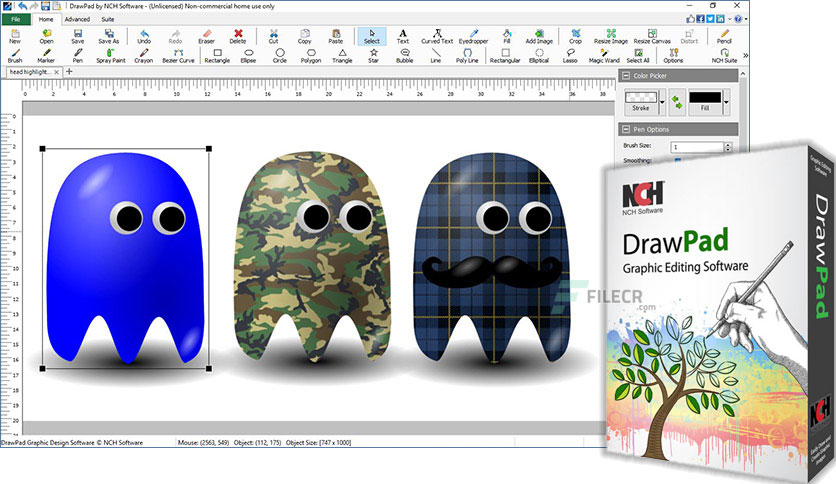Select the Triangle shape tool
Viewport: 836px width, 484px height.
point(342,56)
